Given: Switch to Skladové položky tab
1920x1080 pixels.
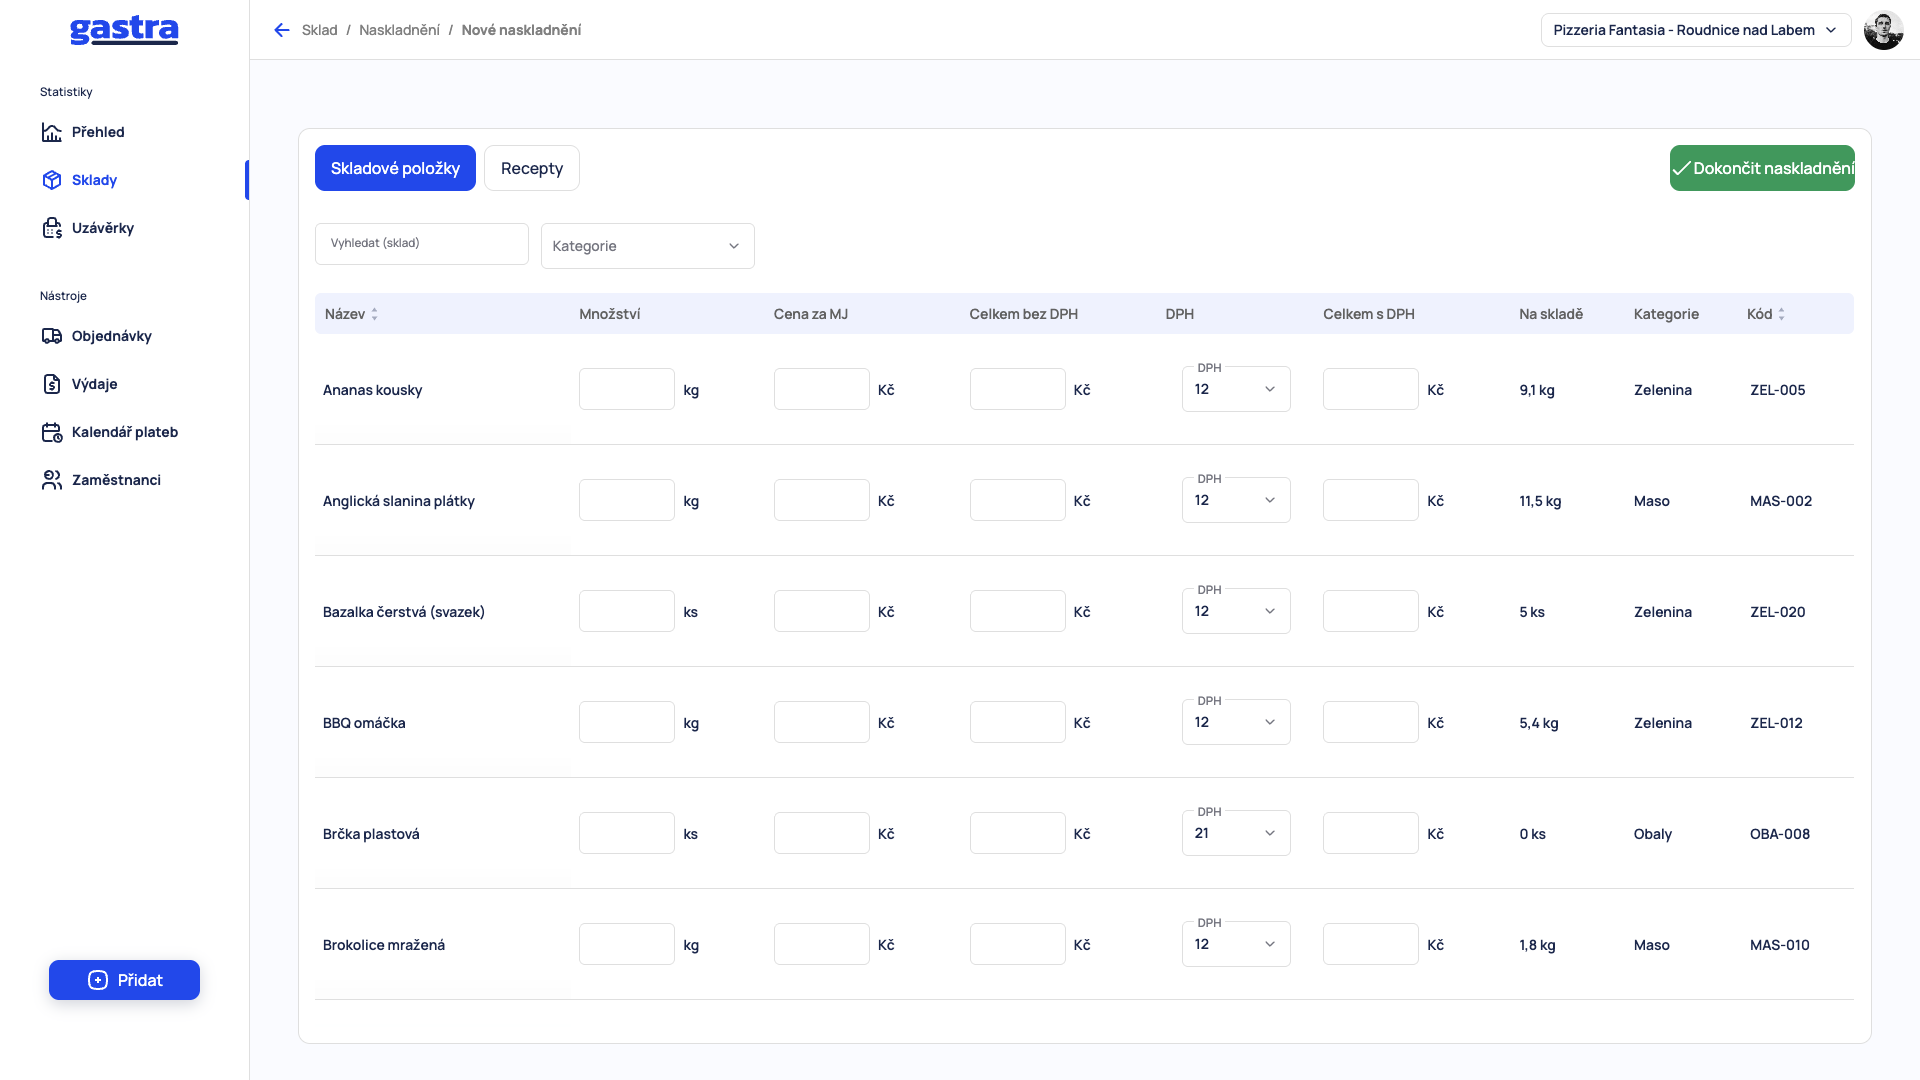Looking at the screenshot, I should [395, 168].
